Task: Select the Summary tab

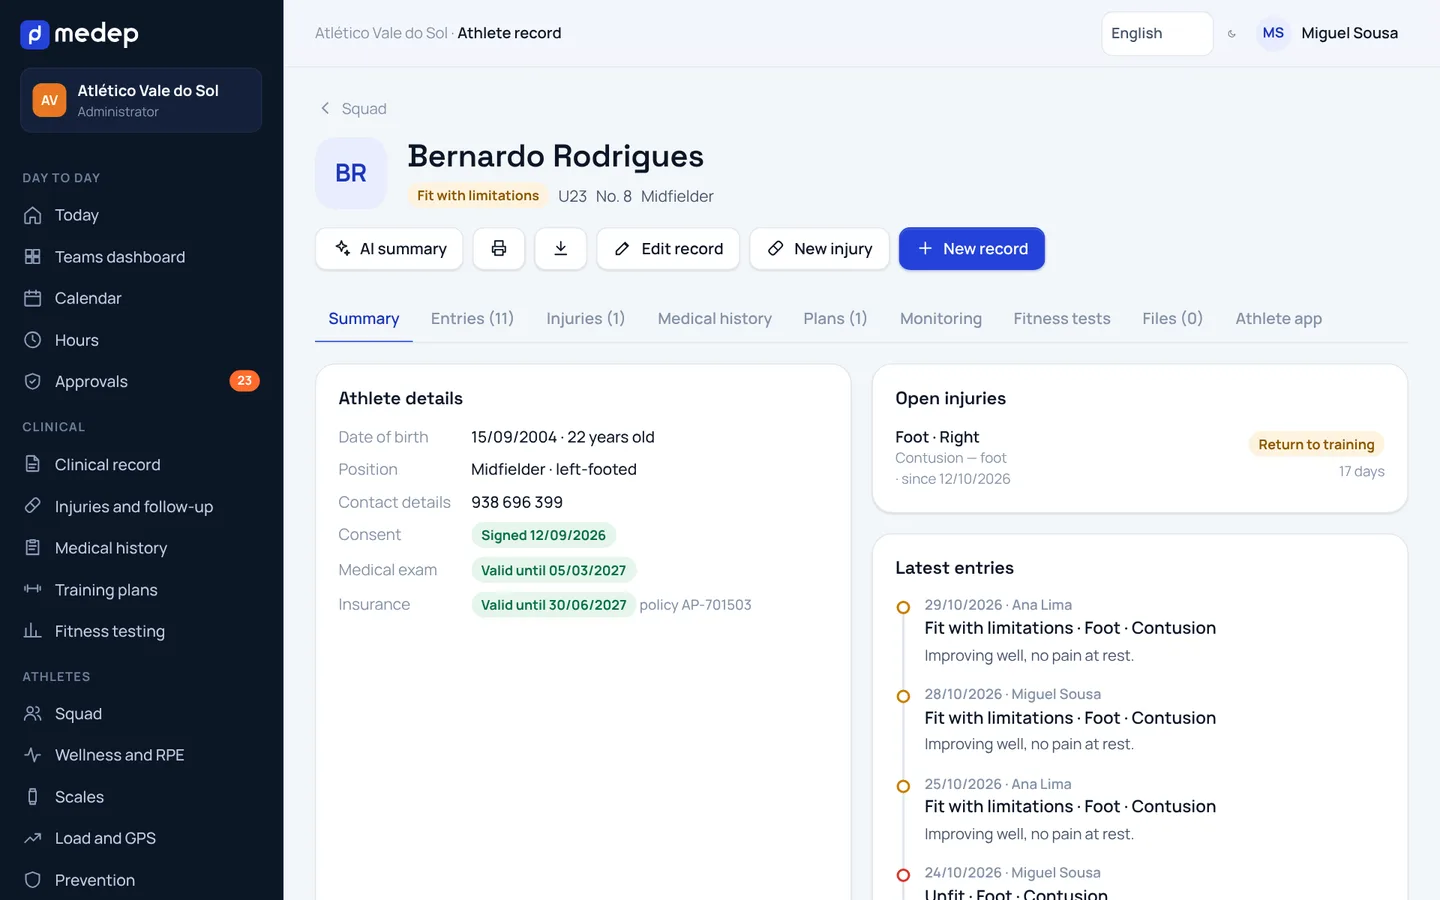Action: [364, 319]
